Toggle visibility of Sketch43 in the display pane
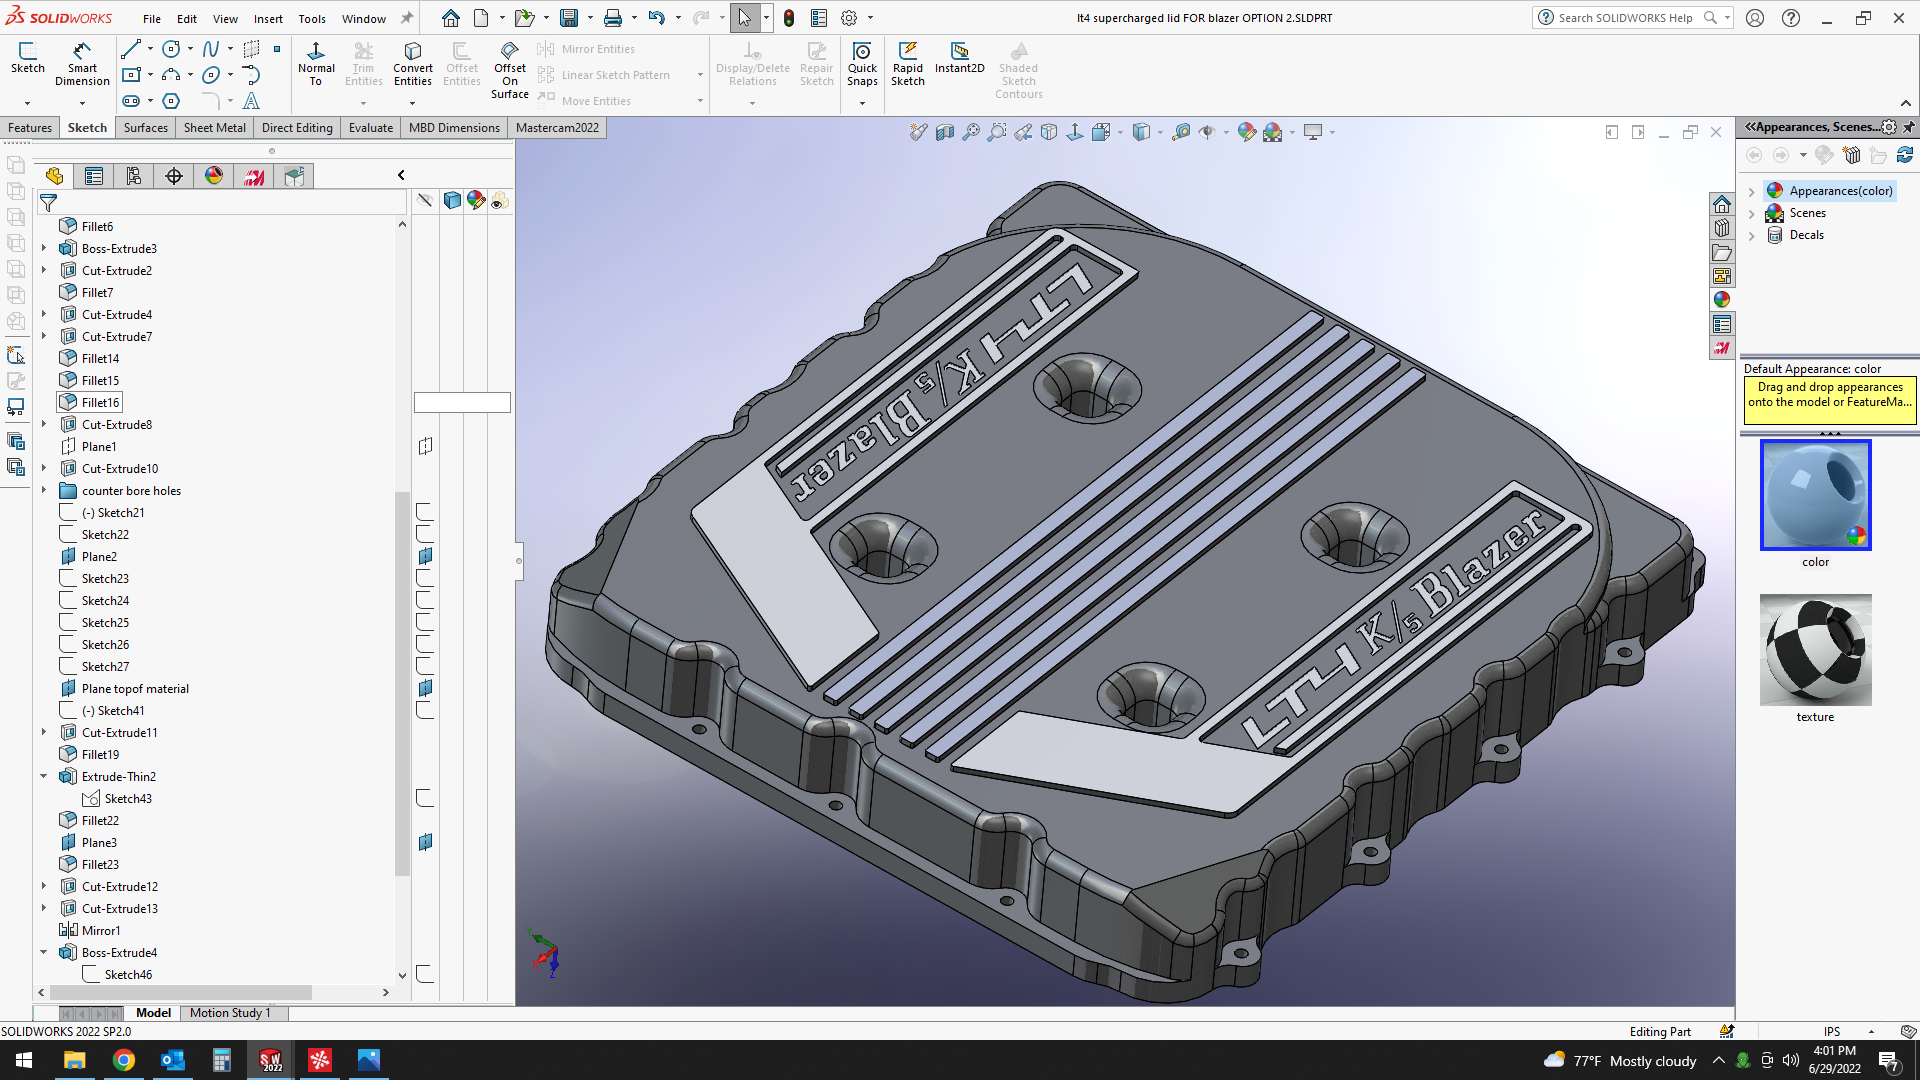1920x1080 pixels. pos(425,798)
